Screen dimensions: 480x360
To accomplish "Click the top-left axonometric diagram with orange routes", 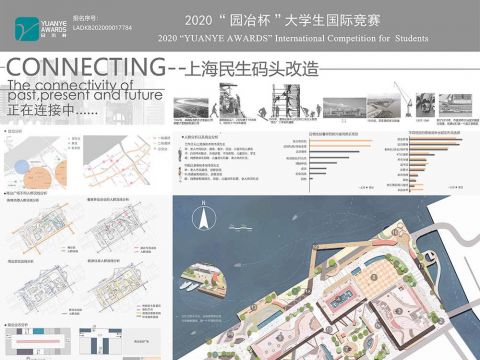I will [42, 227].
